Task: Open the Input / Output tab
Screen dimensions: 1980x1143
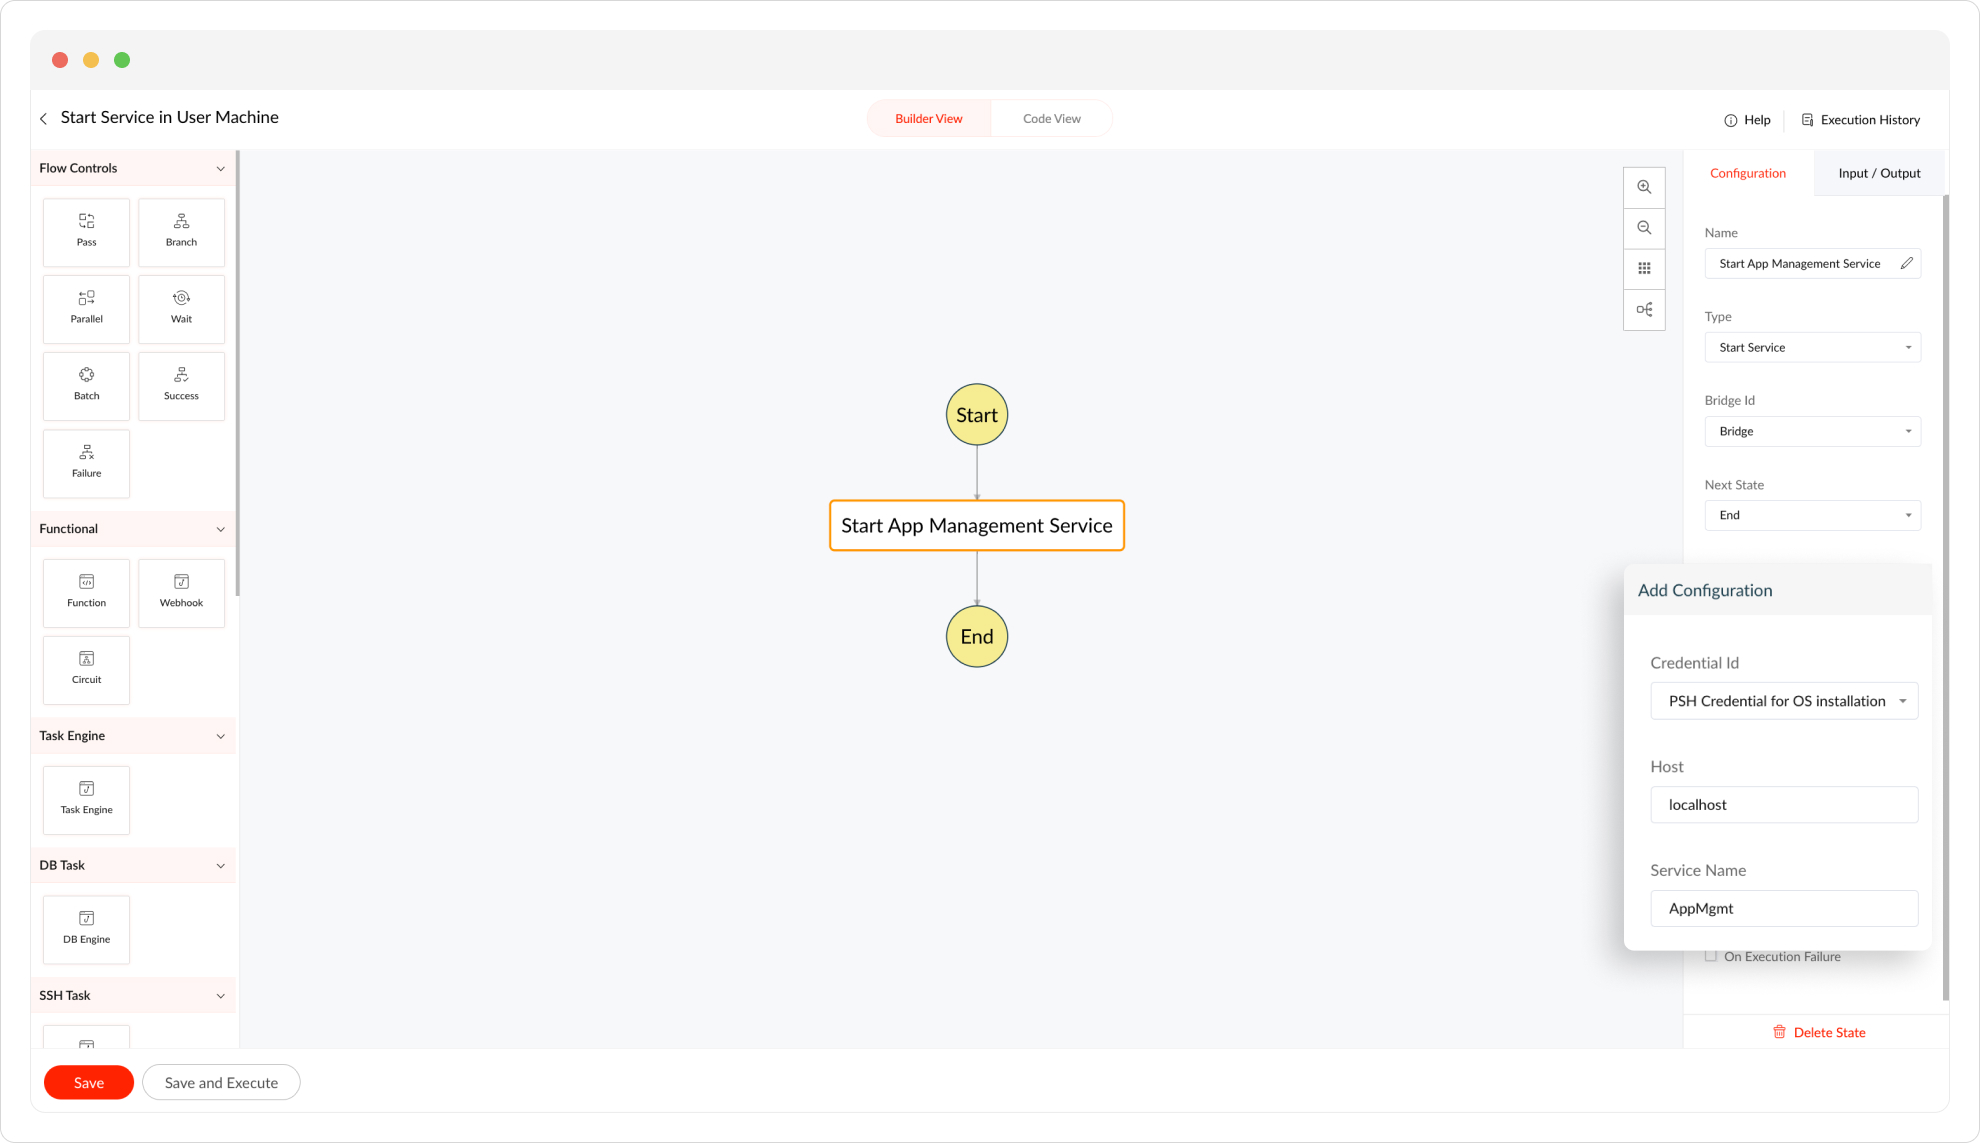Action: [x=1879, y=173]
